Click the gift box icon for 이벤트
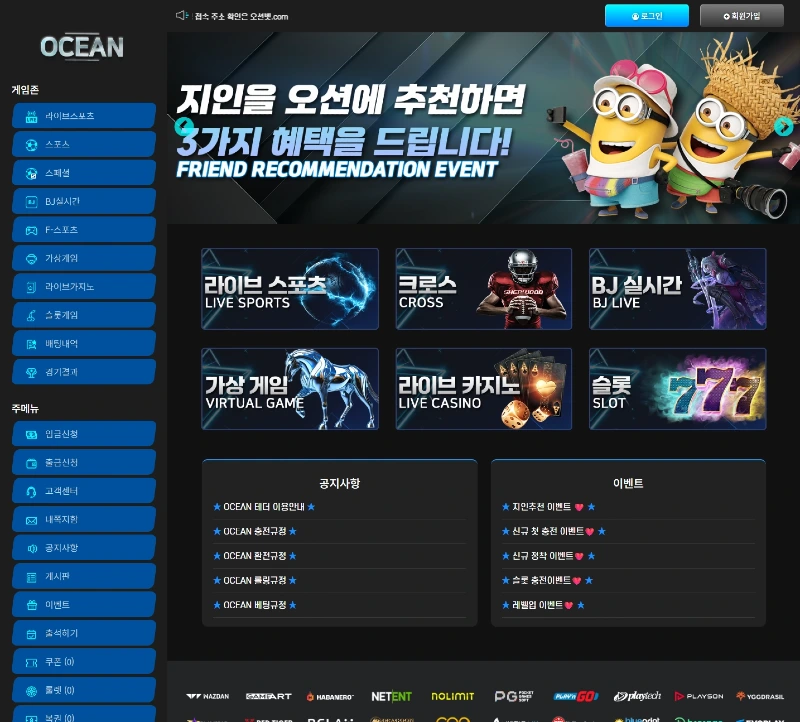 [x=31, y=605]
